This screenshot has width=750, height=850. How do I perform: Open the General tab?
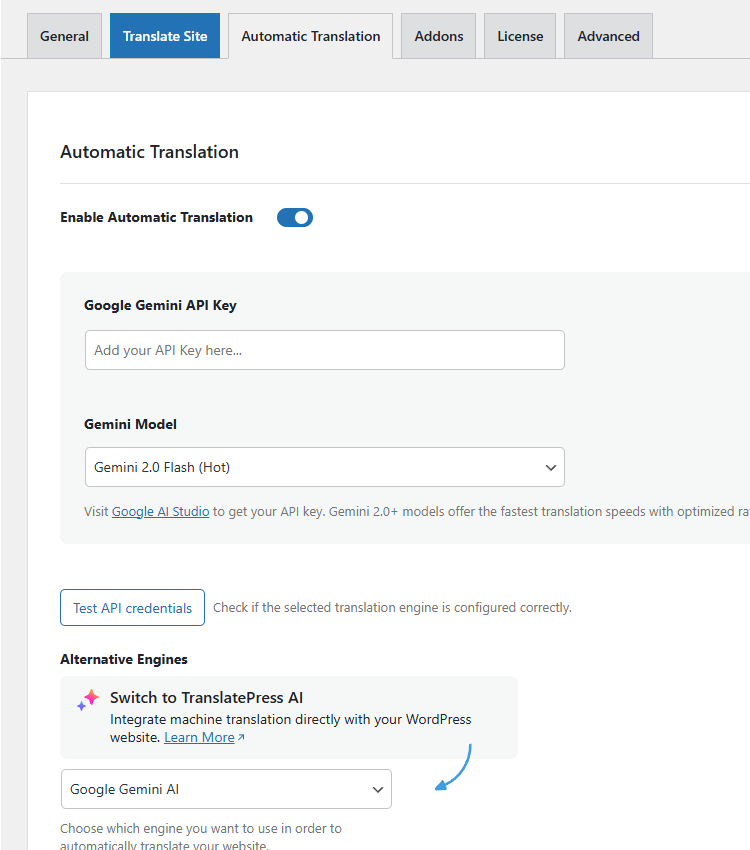[x=64, y=36]
